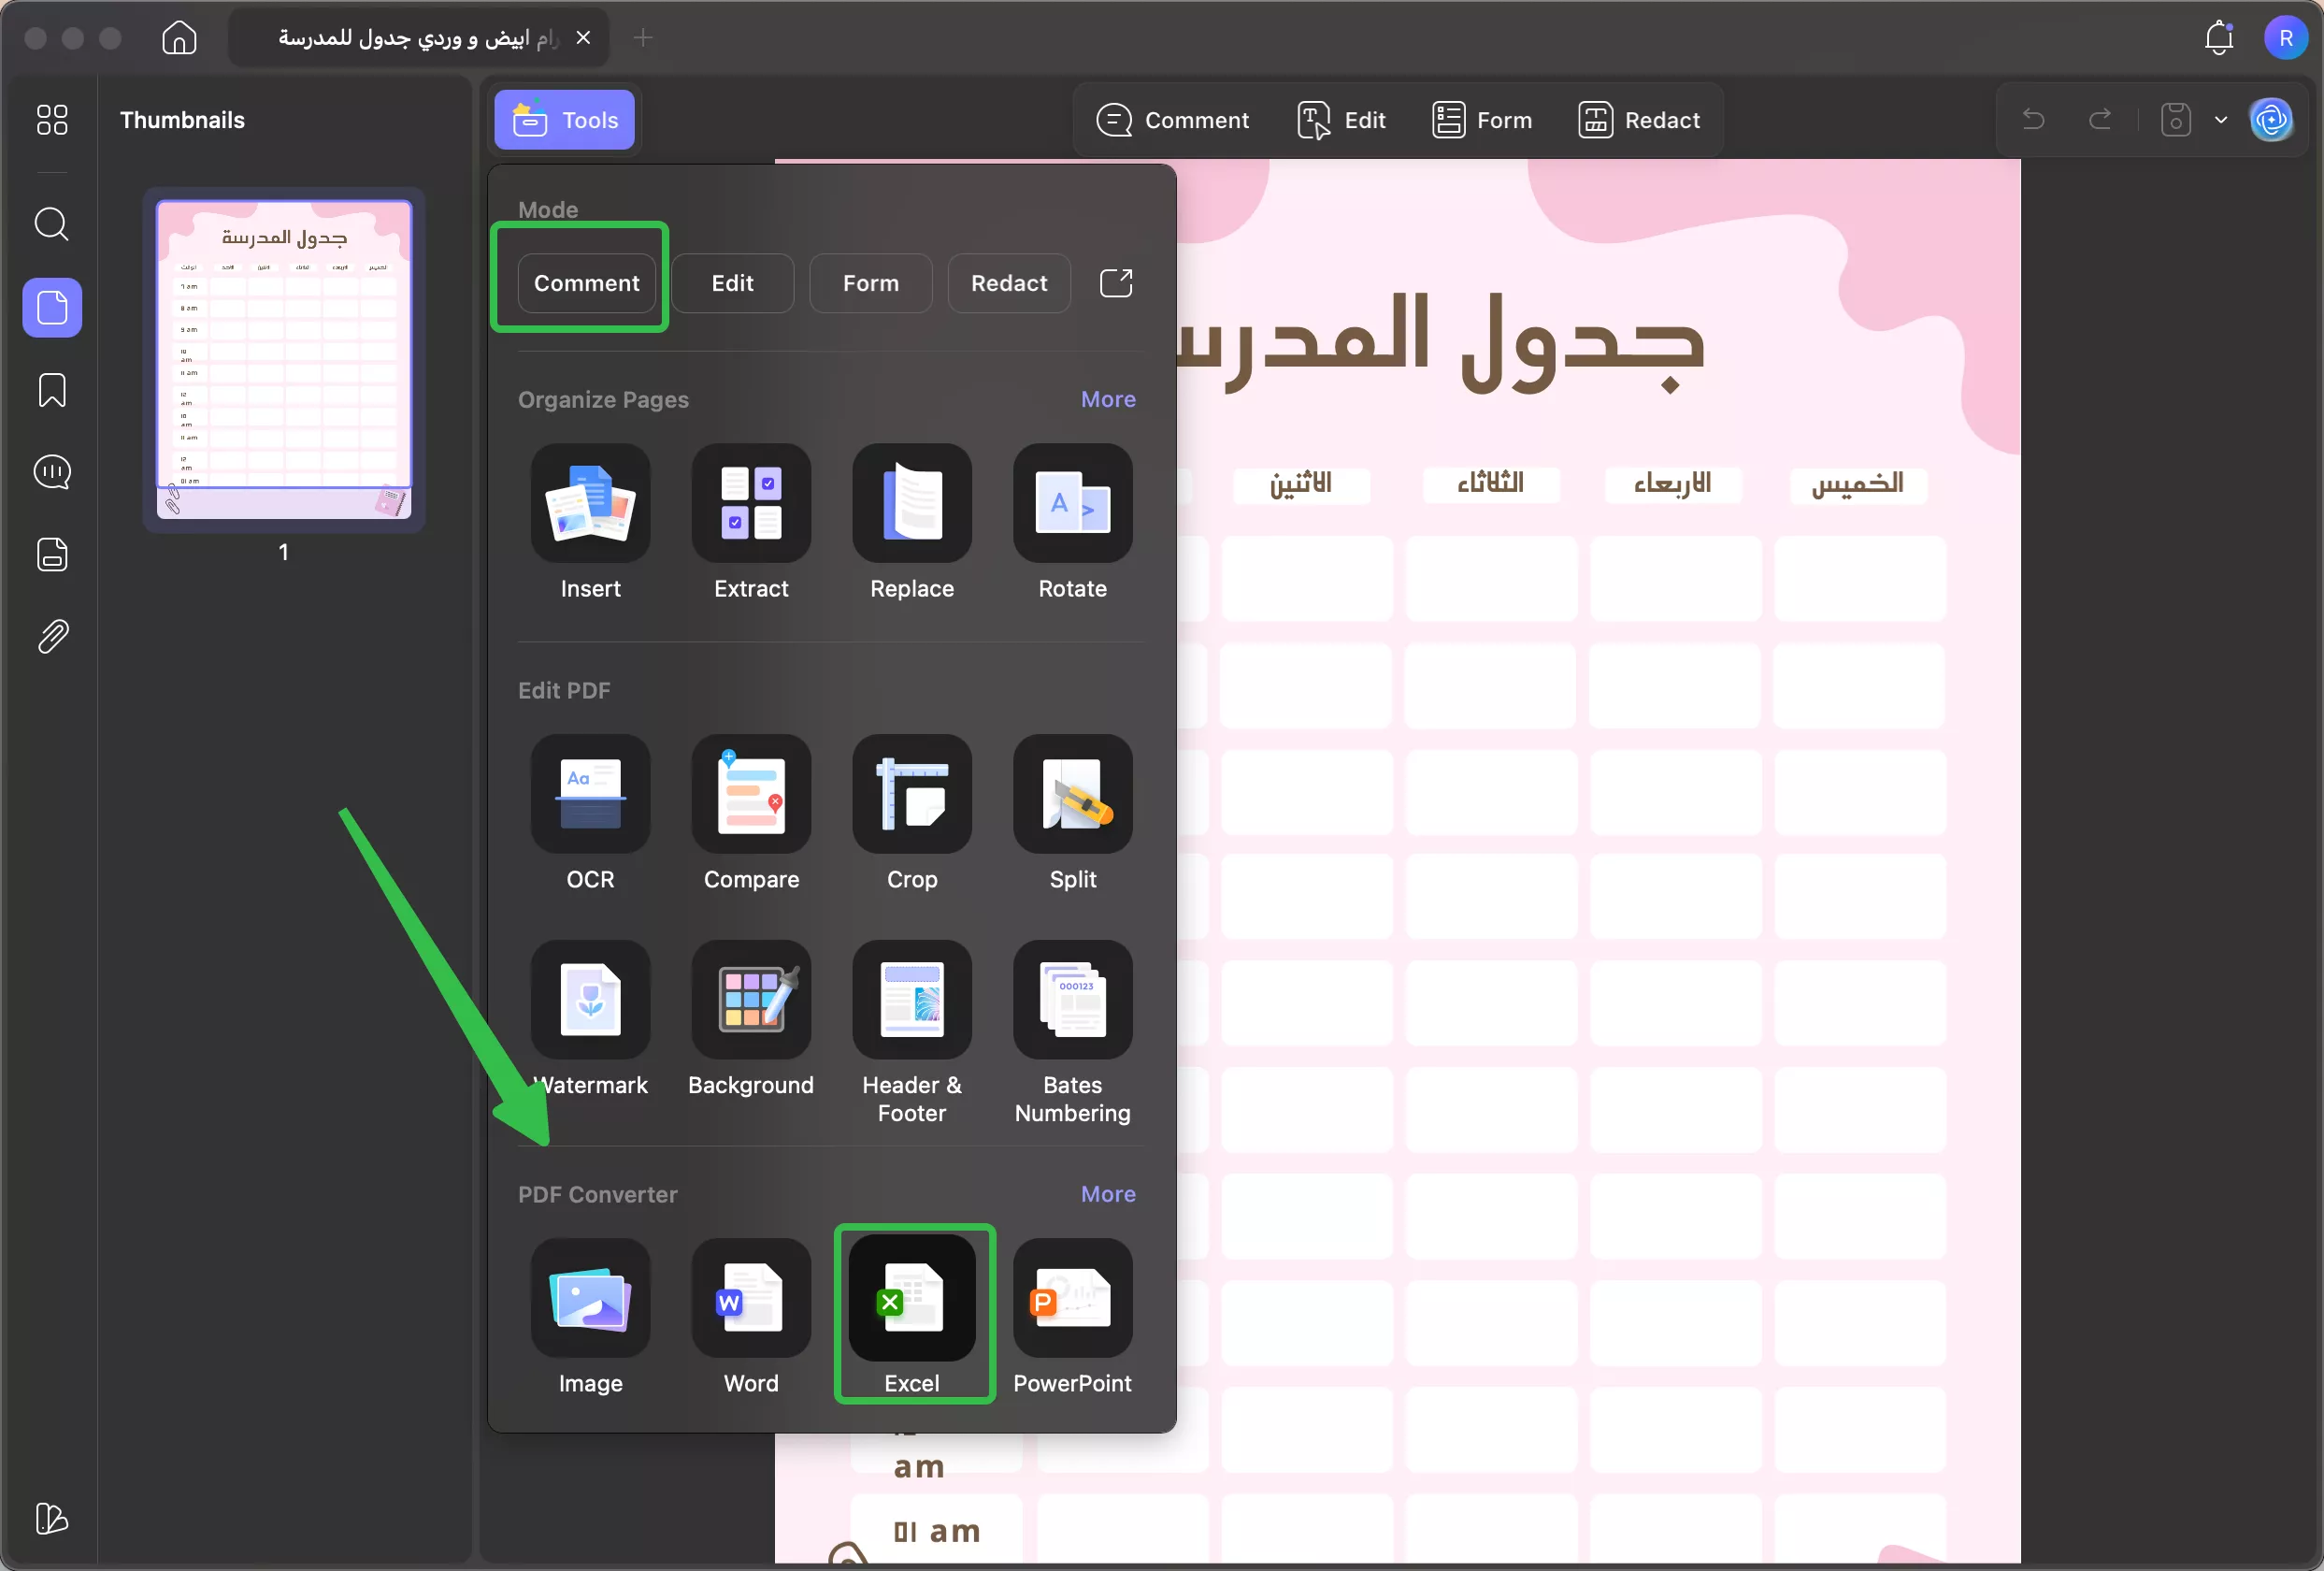Show More options for Organize Pages

pos(1107,399)
